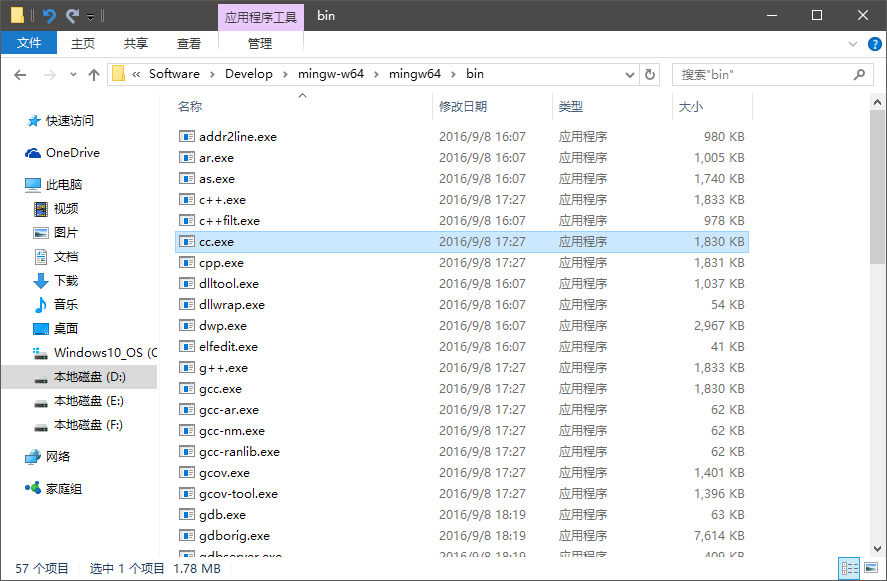Image resolution: width=887 pixels, height=581 pixels.
Task: Navigate to parent folder with up arrow button
Action: click(94, 73)
